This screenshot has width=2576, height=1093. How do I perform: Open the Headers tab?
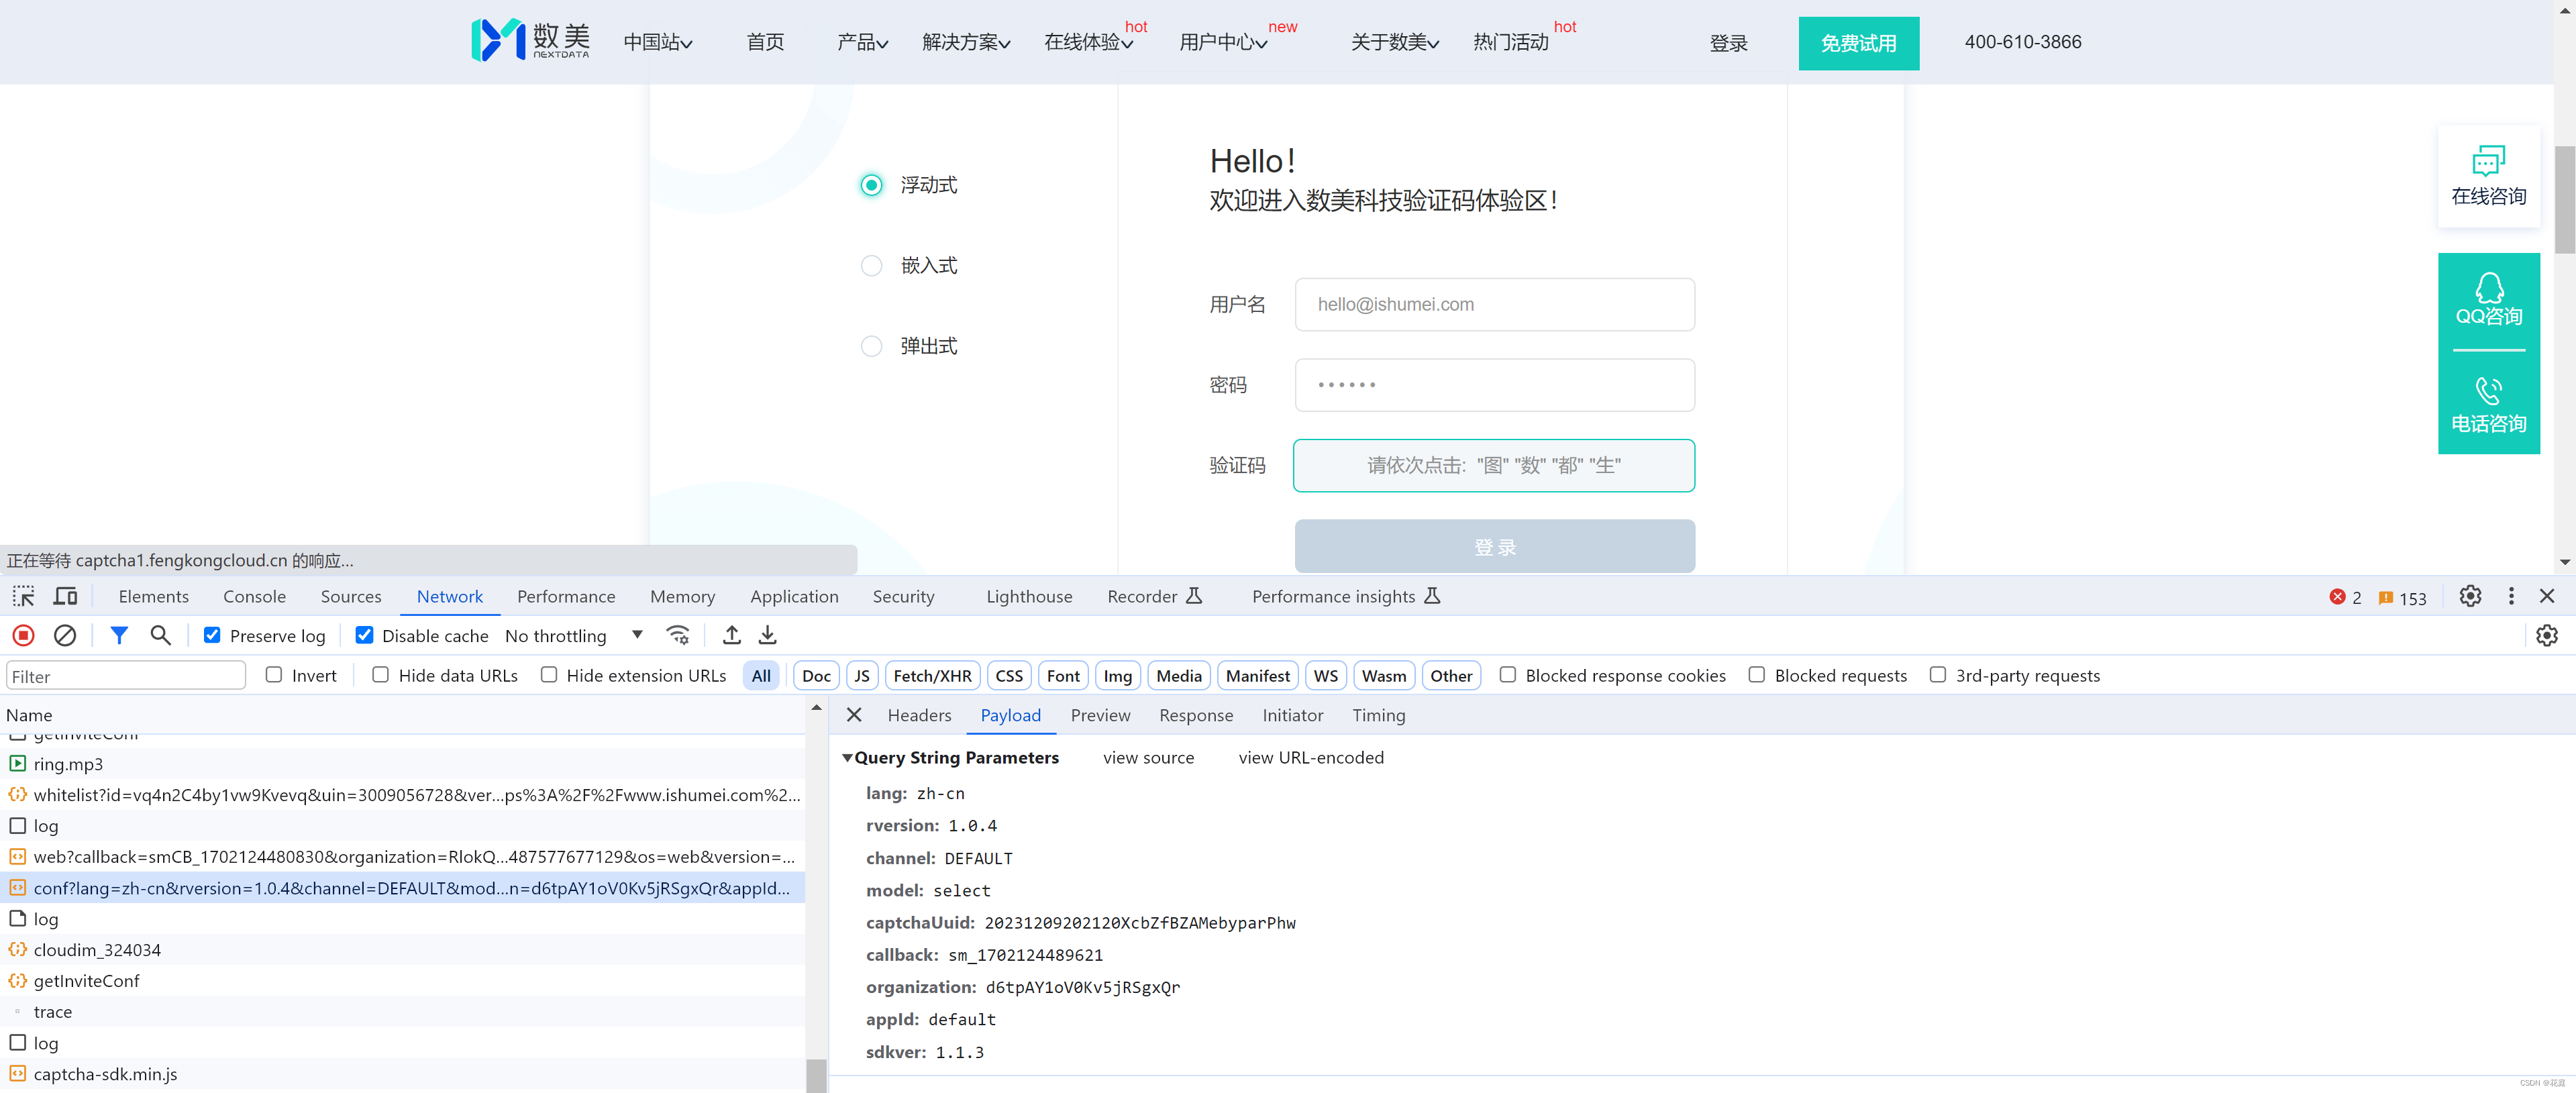920,716
